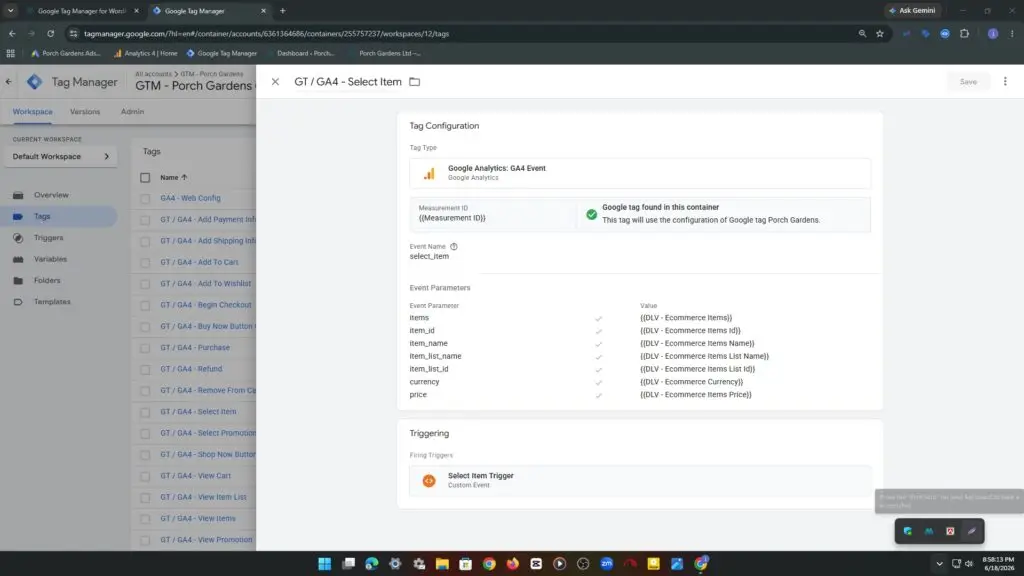
Task: Click the back arrow beside Tag Manager logo
Action: point(8,82)
